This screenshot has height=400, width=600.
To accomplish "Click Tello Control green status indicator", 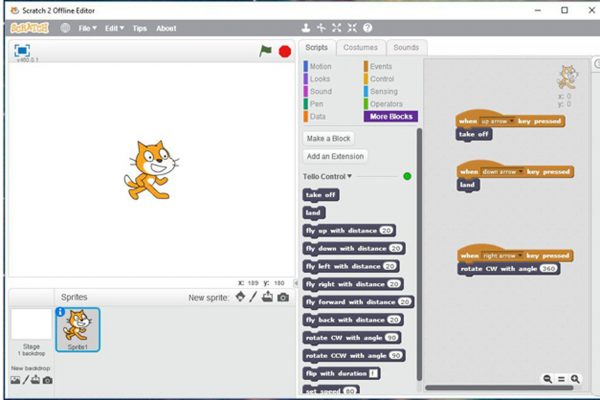I will (x=407, y=176).
